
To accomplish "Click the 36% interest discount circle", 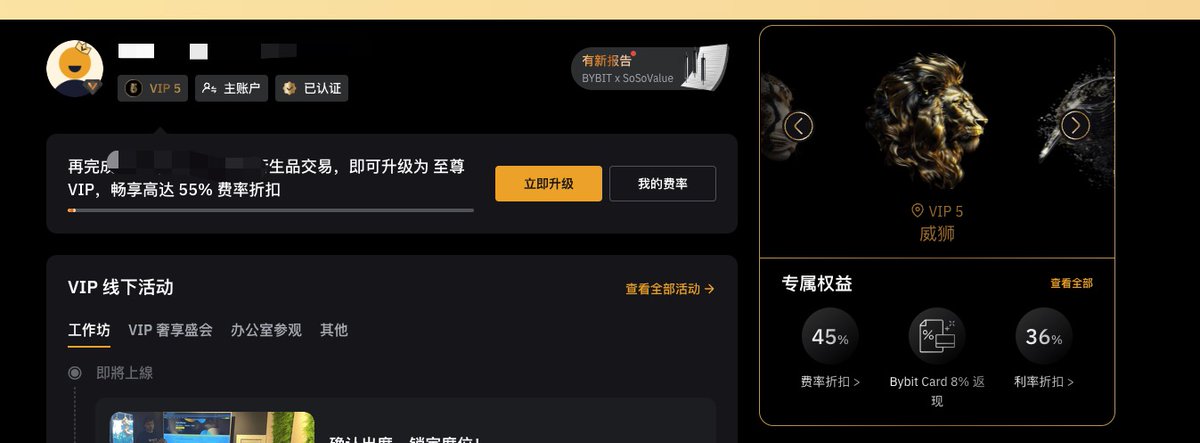I will coord(1044,336).
